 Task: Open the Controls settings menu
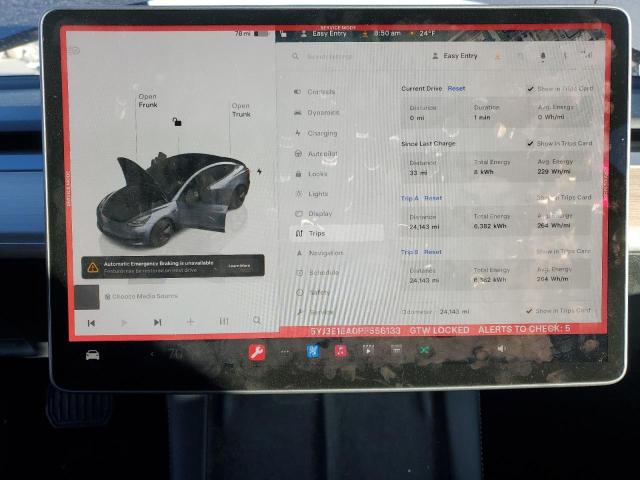315,92
